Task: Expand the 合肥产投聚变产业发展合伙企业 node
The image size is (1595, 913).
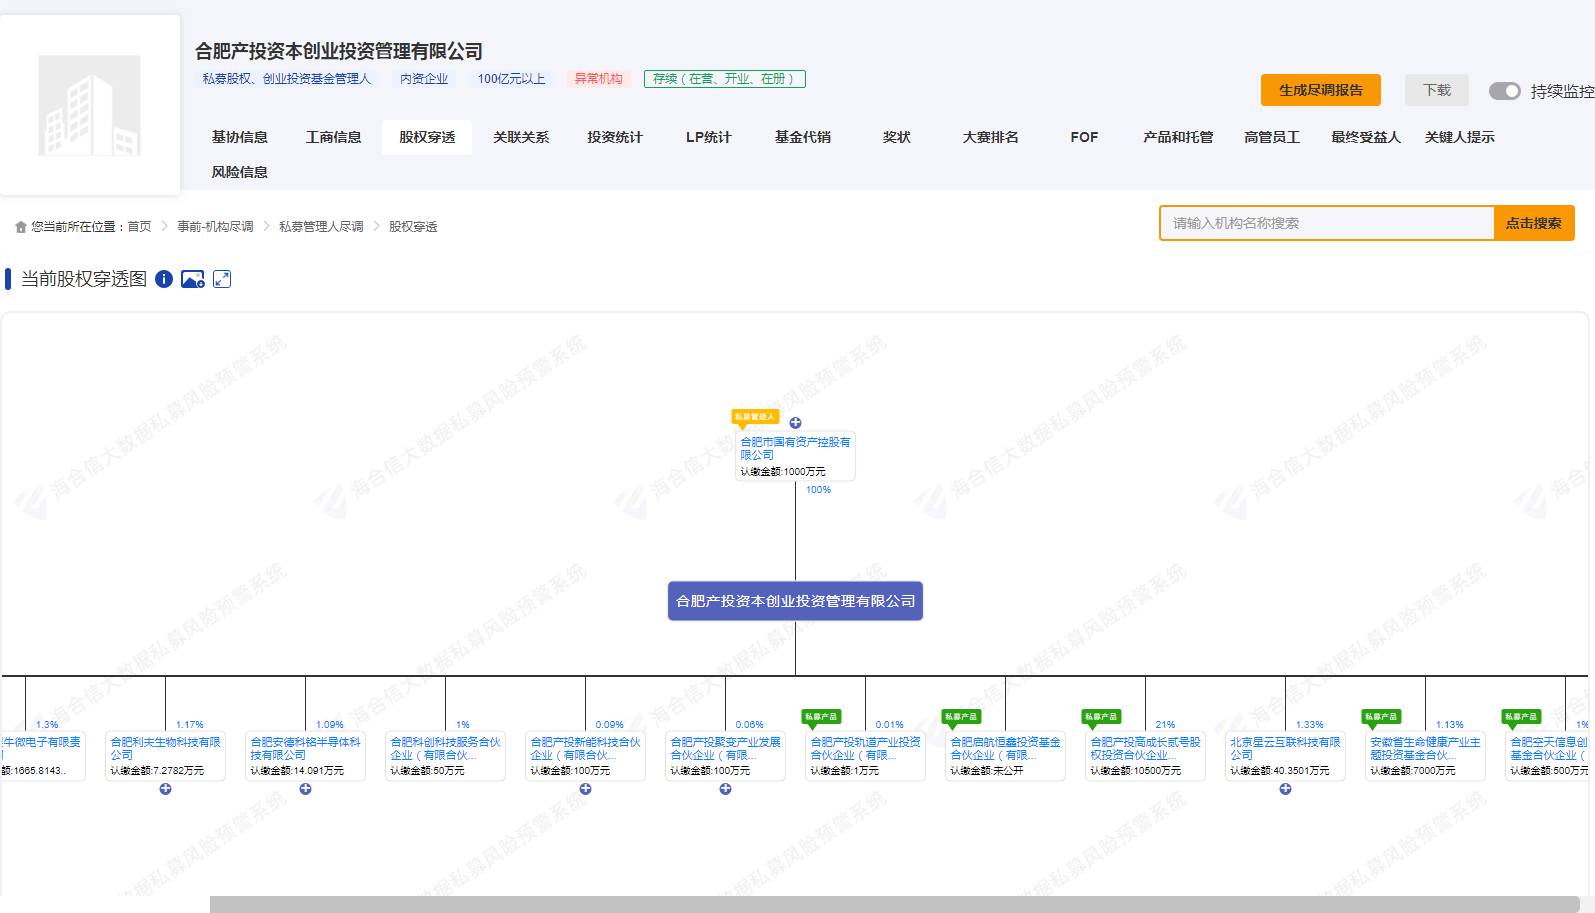Action: click(726, 789)
